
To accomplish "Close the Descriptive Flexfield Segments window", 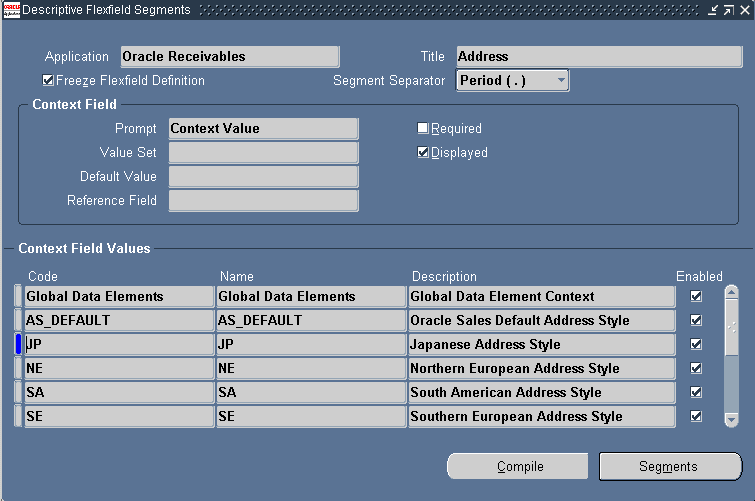I will coord(745,10).
